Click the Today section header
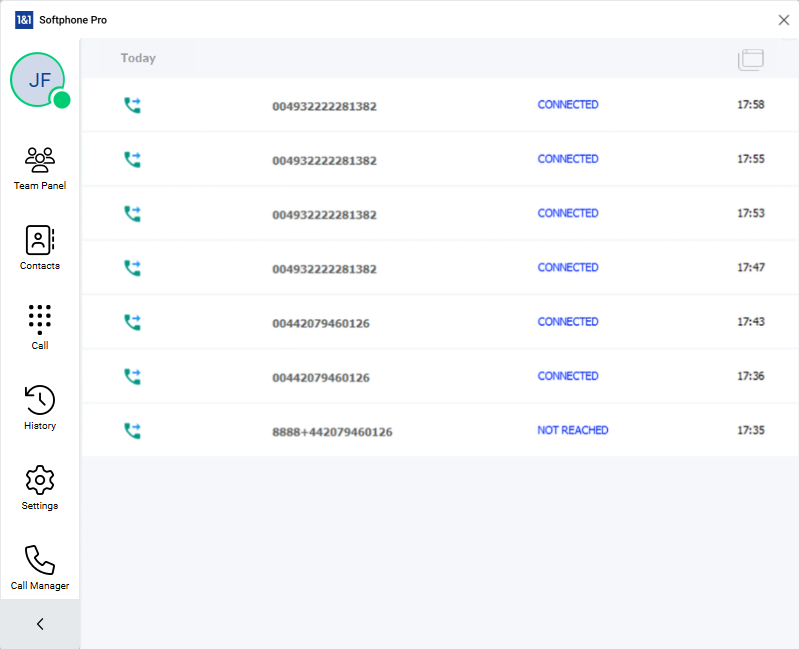 pyautogui.click(x=138, y=58)
